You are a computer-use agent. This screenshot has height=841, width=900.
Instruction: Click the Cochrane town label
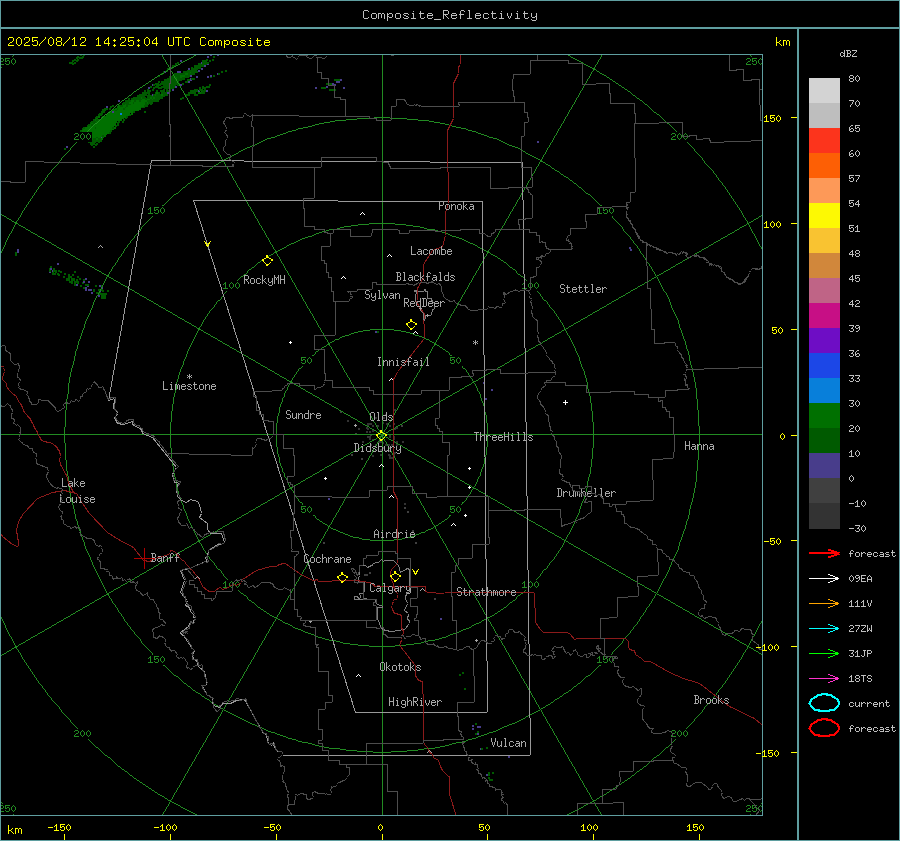tap(327, 559)
